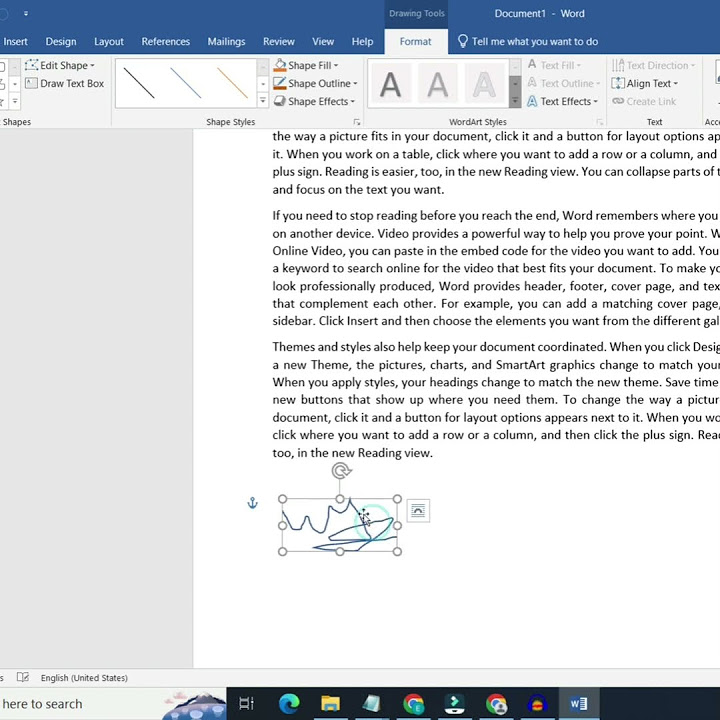Viewport: 720px width, 720px height.
Task: Switch to the Insert tab
Action: [15, 41]
